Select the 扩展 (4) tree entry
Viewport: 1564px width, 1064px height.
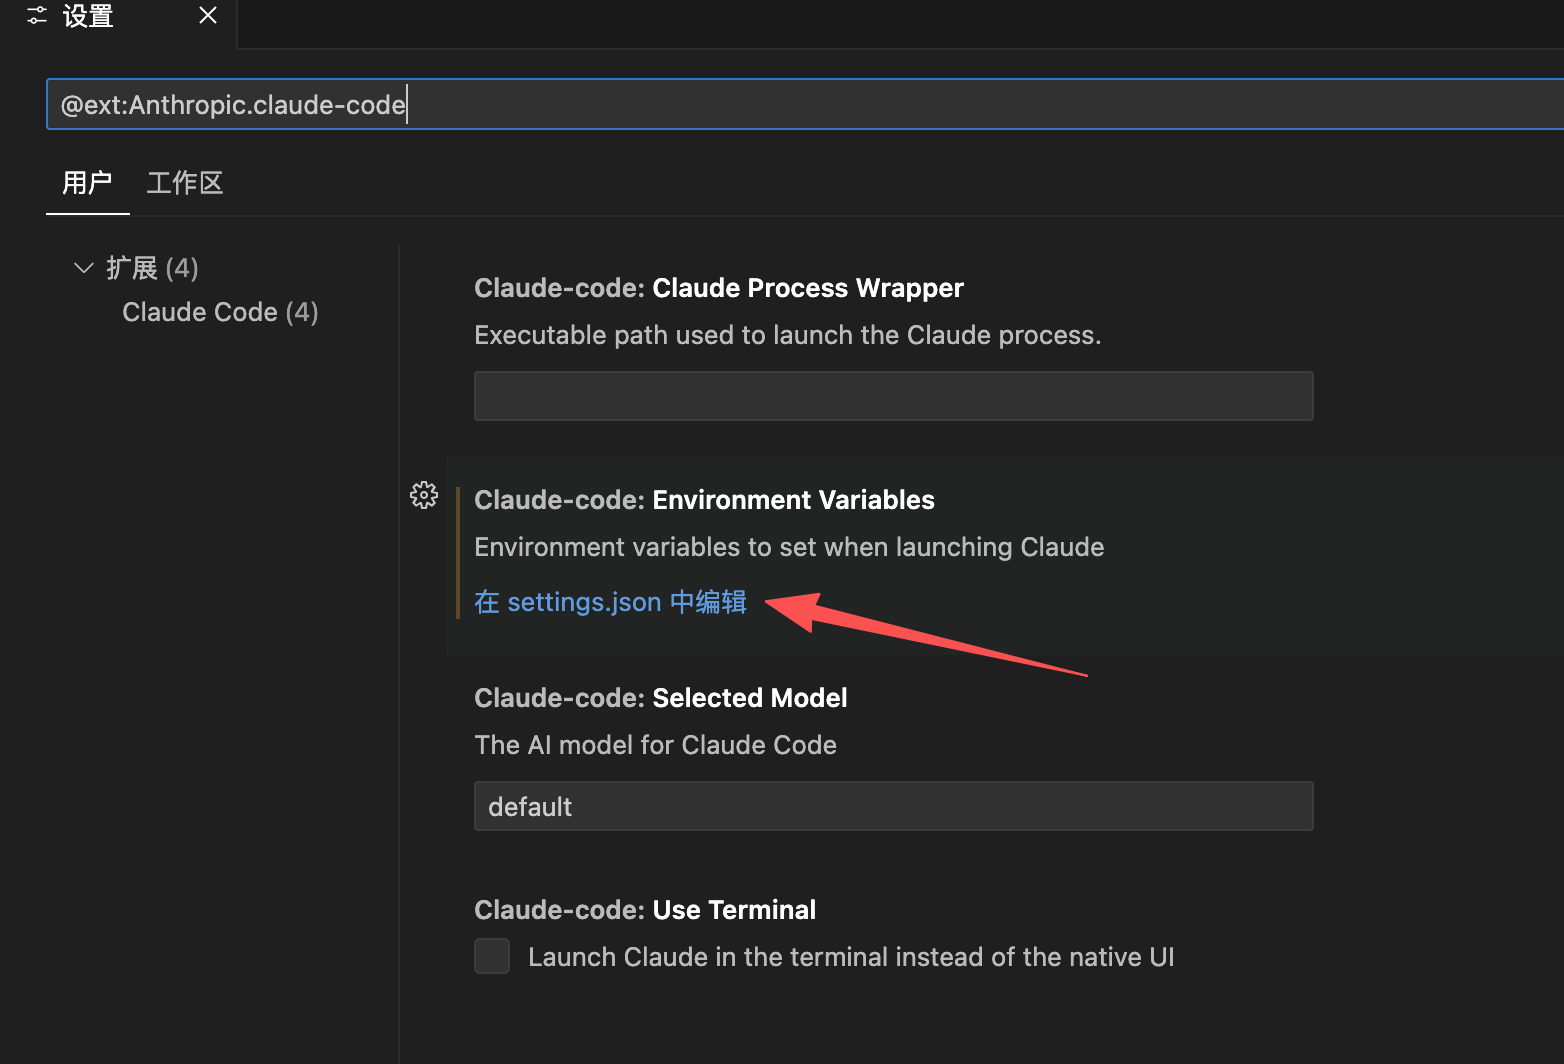point(152,268)
